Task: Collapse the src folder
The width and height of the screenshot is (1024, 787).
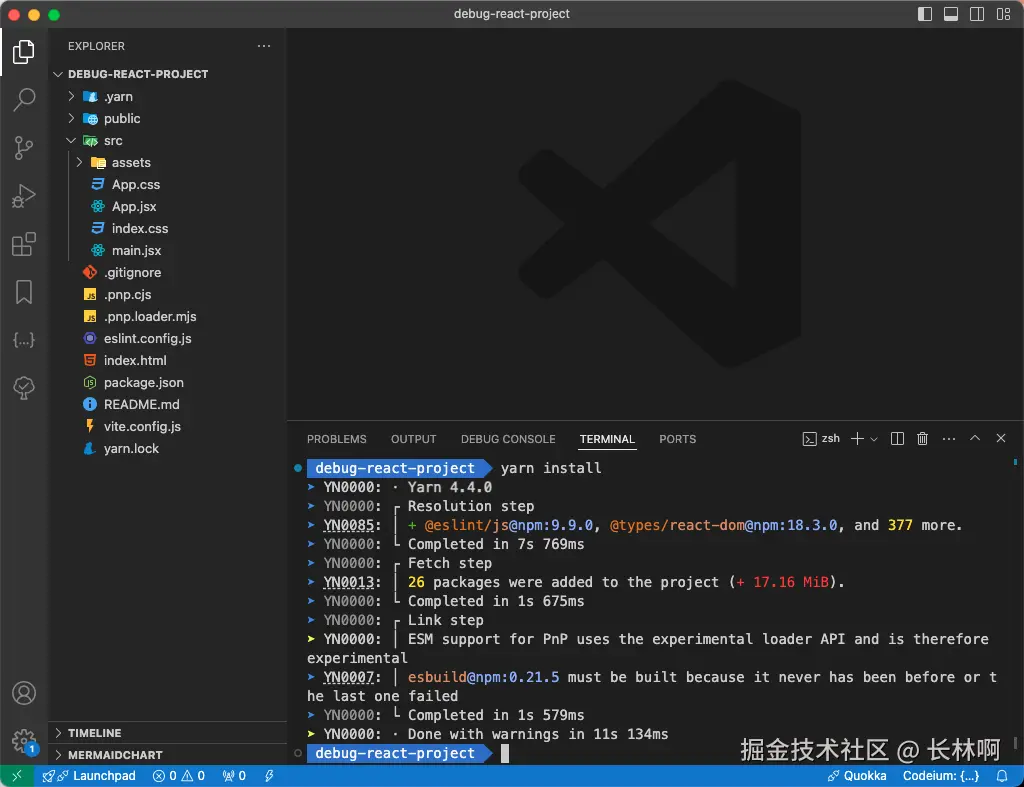Action: click(x=71, y=140)
